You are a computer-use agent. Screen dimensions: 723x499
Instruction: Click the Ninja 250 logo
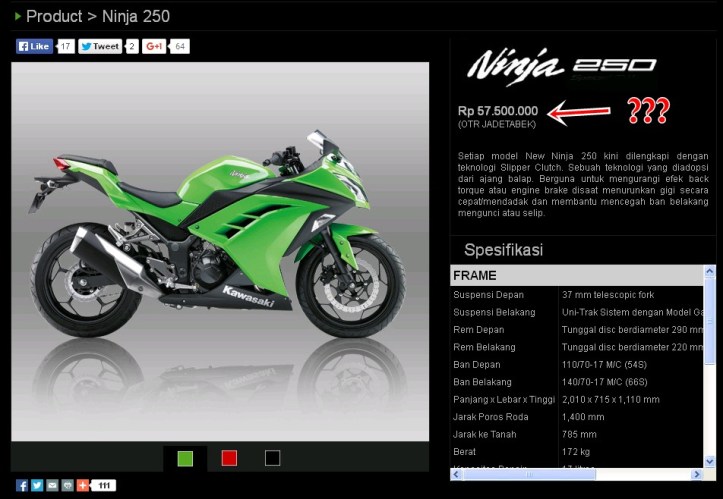561,66
